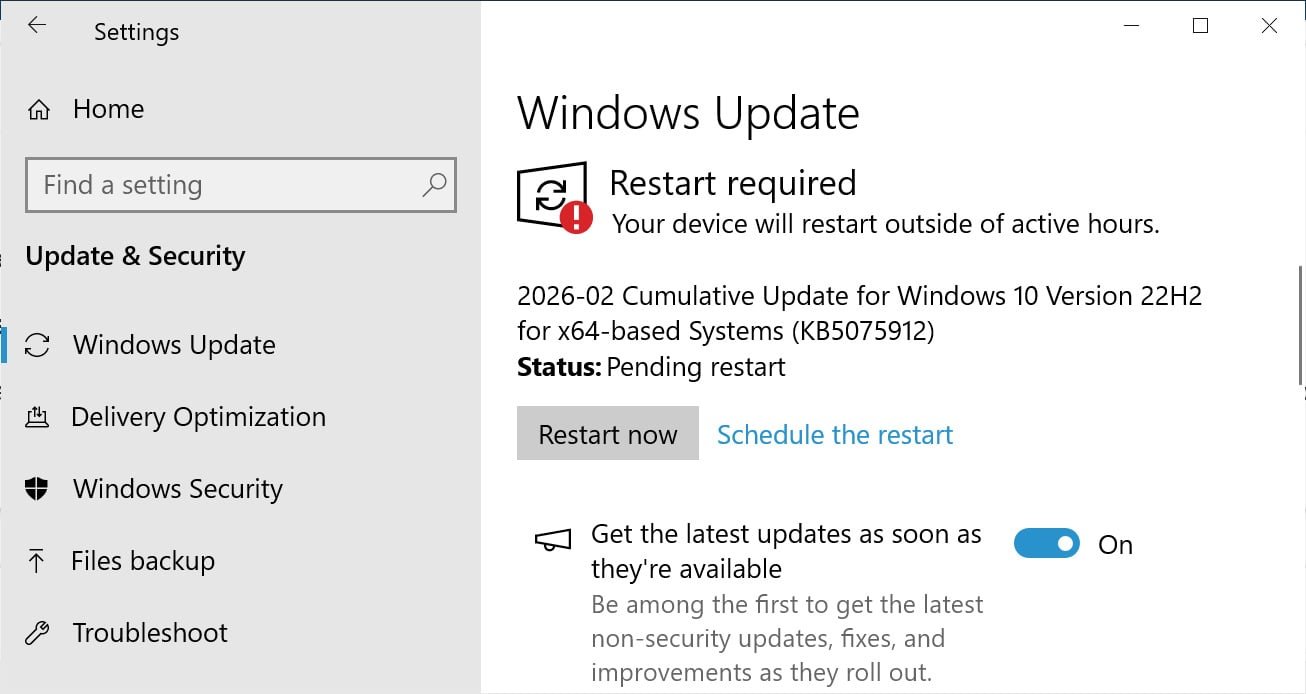Image resolution: width=1306 pixels, height=694 pixels.
Task: Click the restart required monitor icon
Action: pos(552,196)
